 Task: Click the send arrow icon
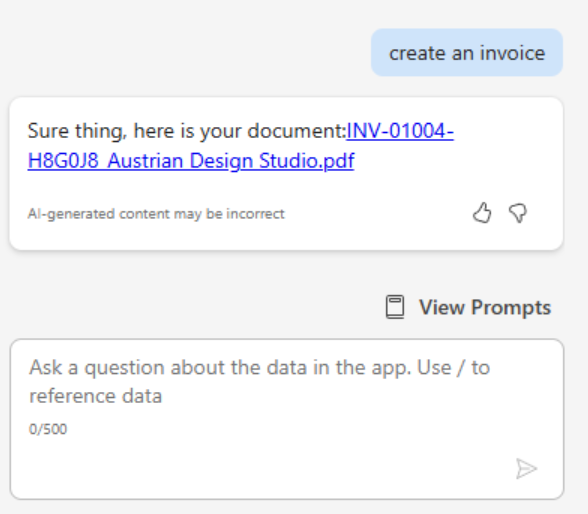click(526, 469)
